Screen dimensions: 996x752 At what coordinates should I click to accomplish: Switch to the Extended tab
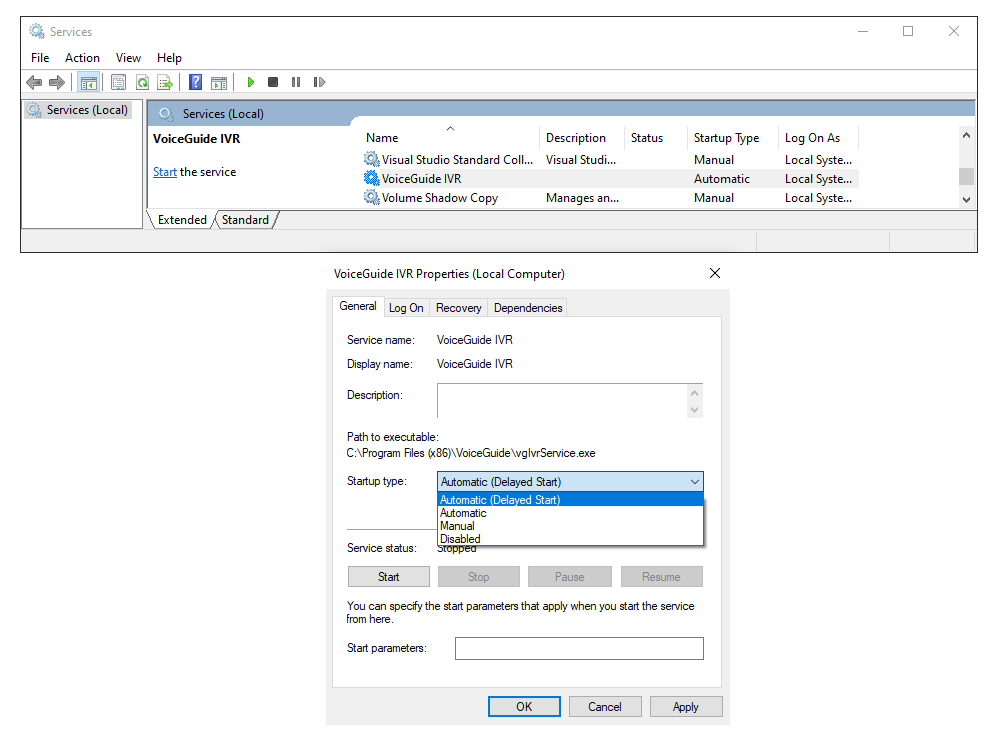coord(182,220)
